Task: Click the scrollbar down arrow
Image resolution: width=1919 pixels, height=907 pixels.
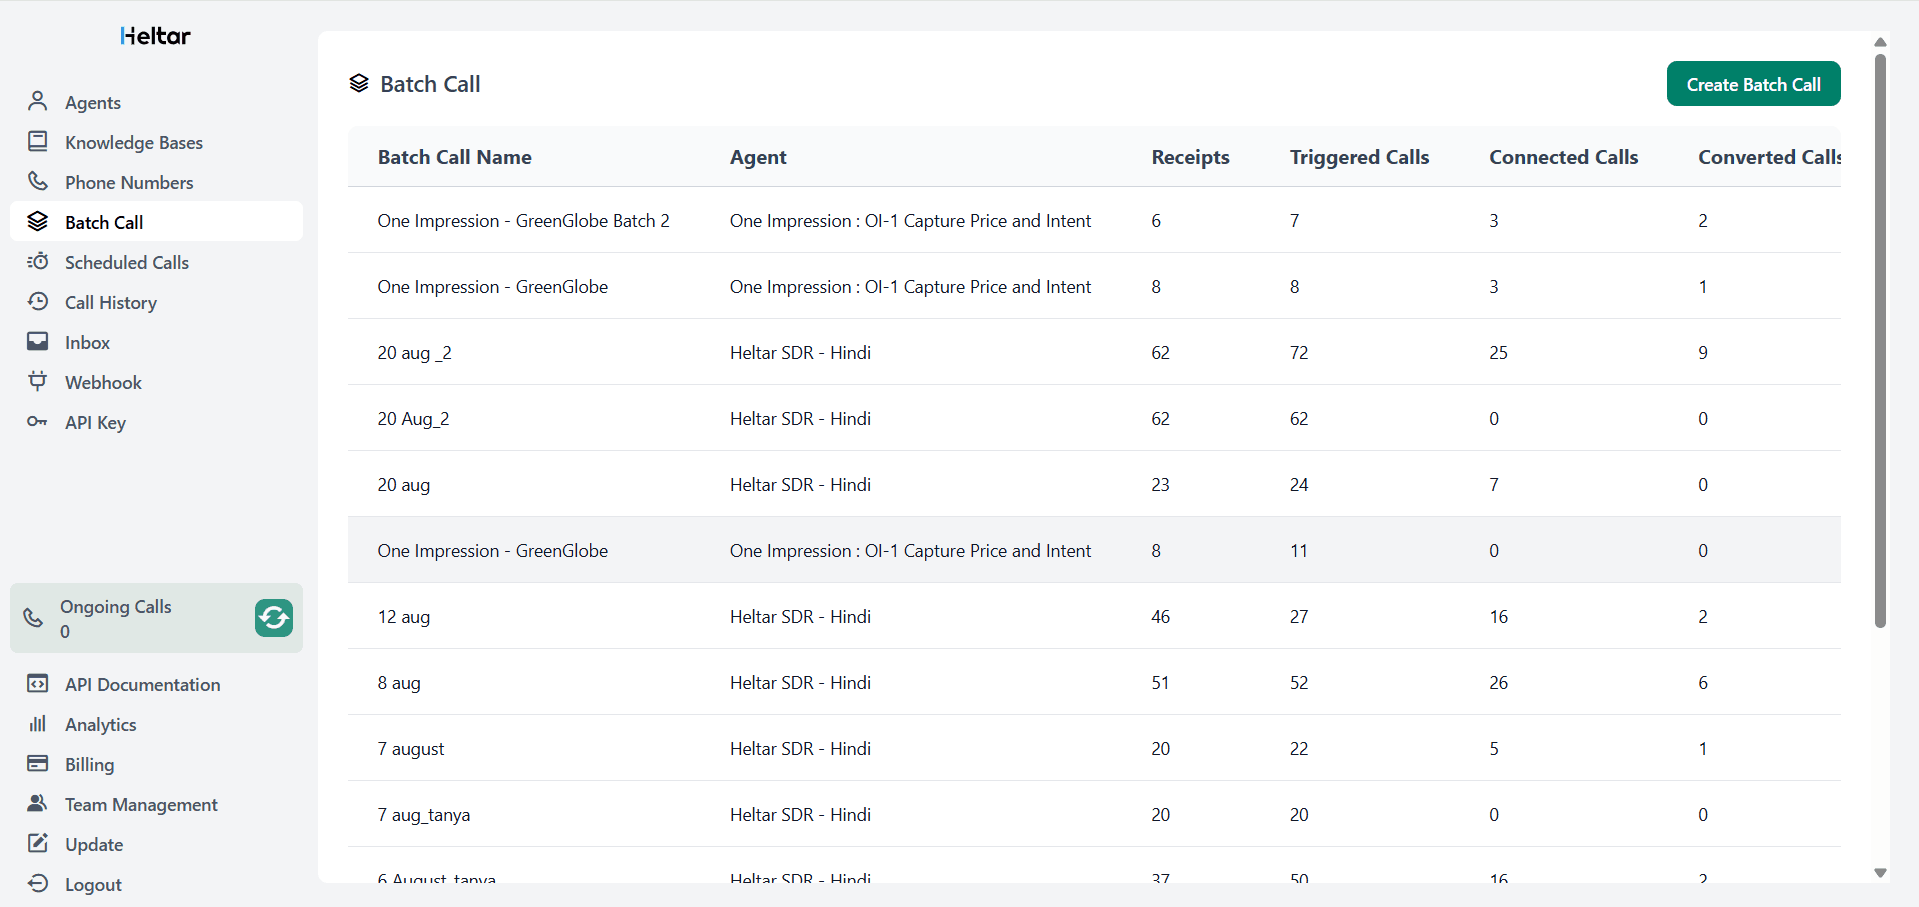Action: click(x=1880, y=873)
